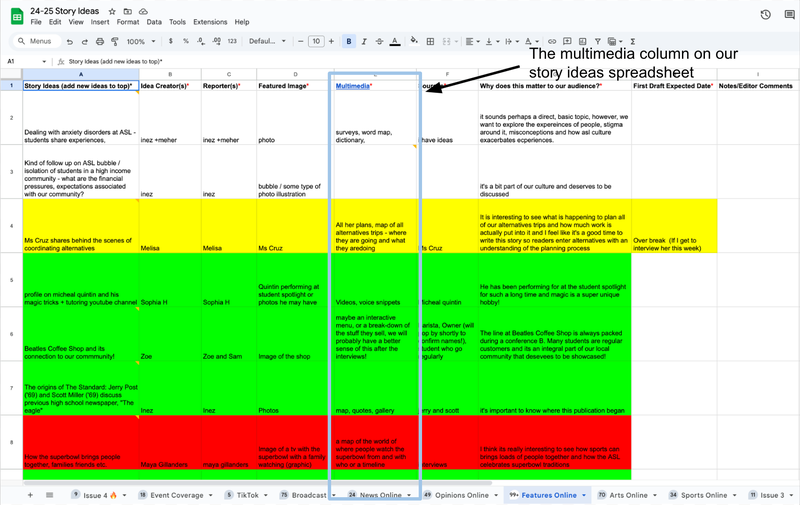The image size is (800, 505).
Task: Toggle italic formatting
Action: point(364,41)
